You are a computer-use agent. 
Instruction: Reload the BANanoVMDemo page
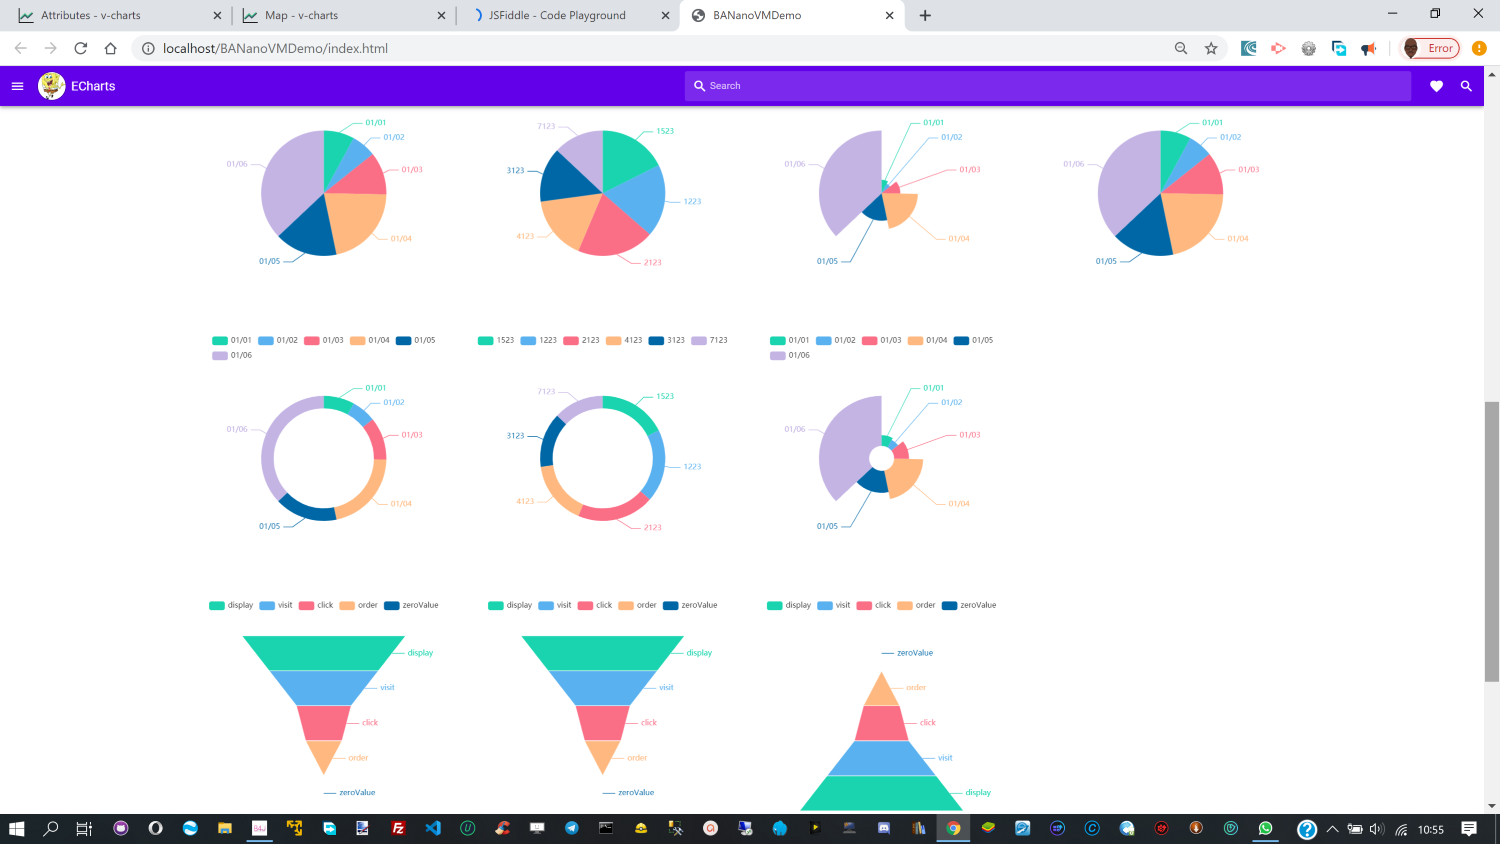click(80, 48)
